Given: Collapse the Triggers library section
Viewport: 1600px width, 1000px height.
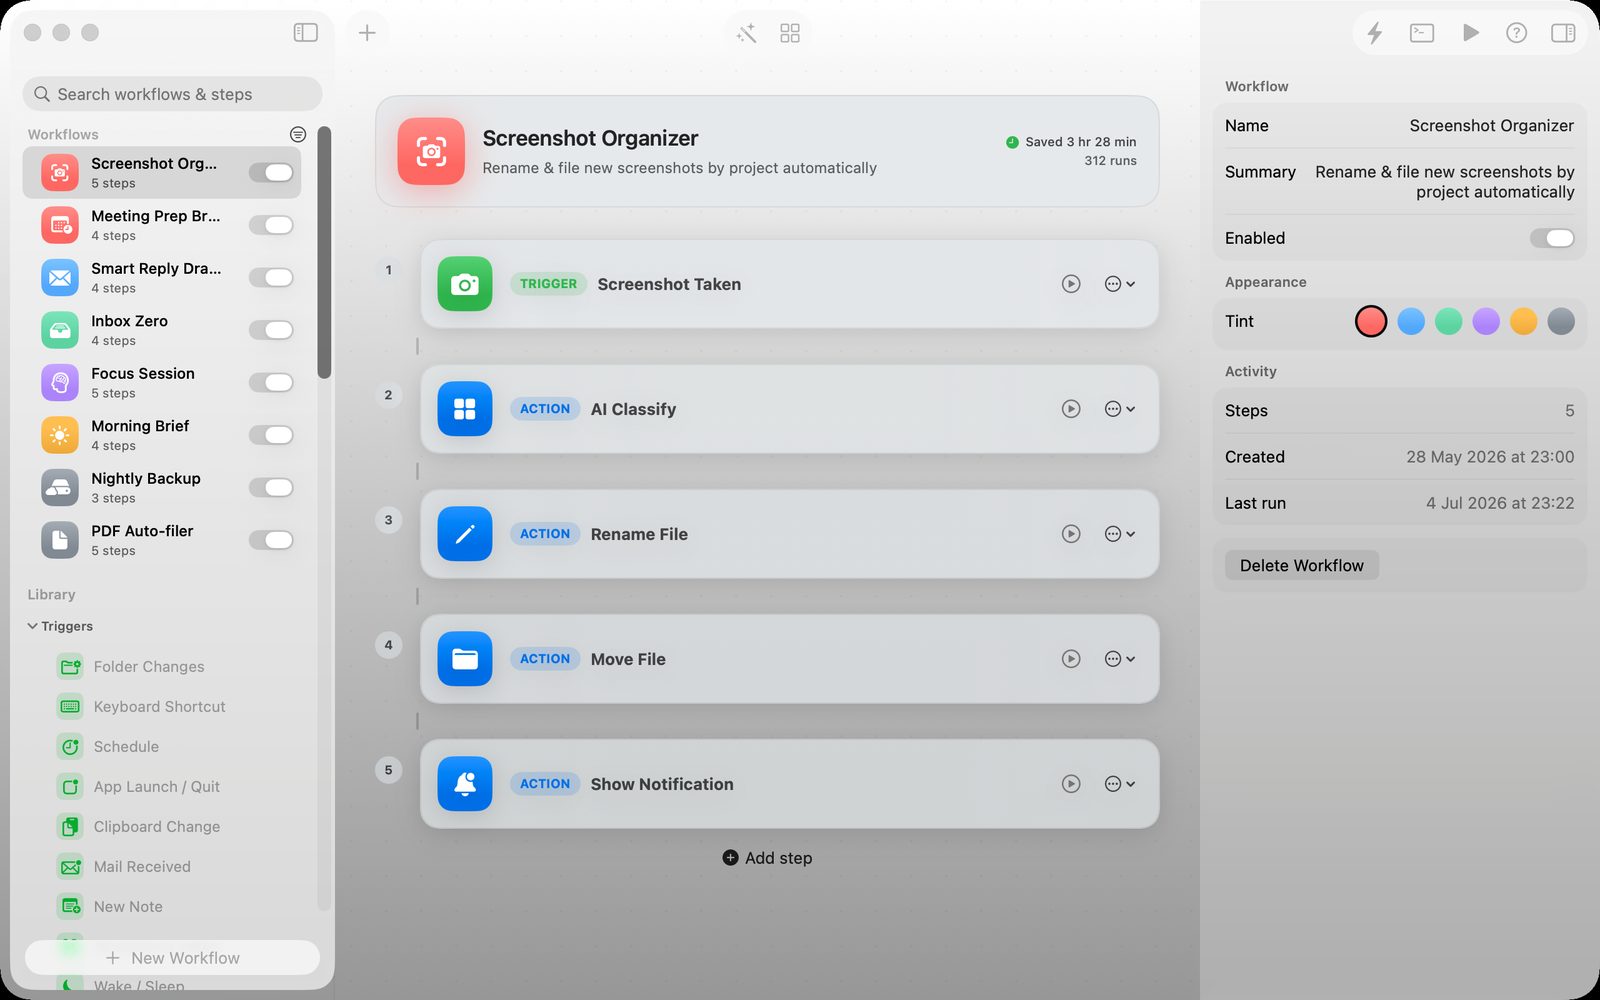Looking at the screenshot, I should pos(33,626).
